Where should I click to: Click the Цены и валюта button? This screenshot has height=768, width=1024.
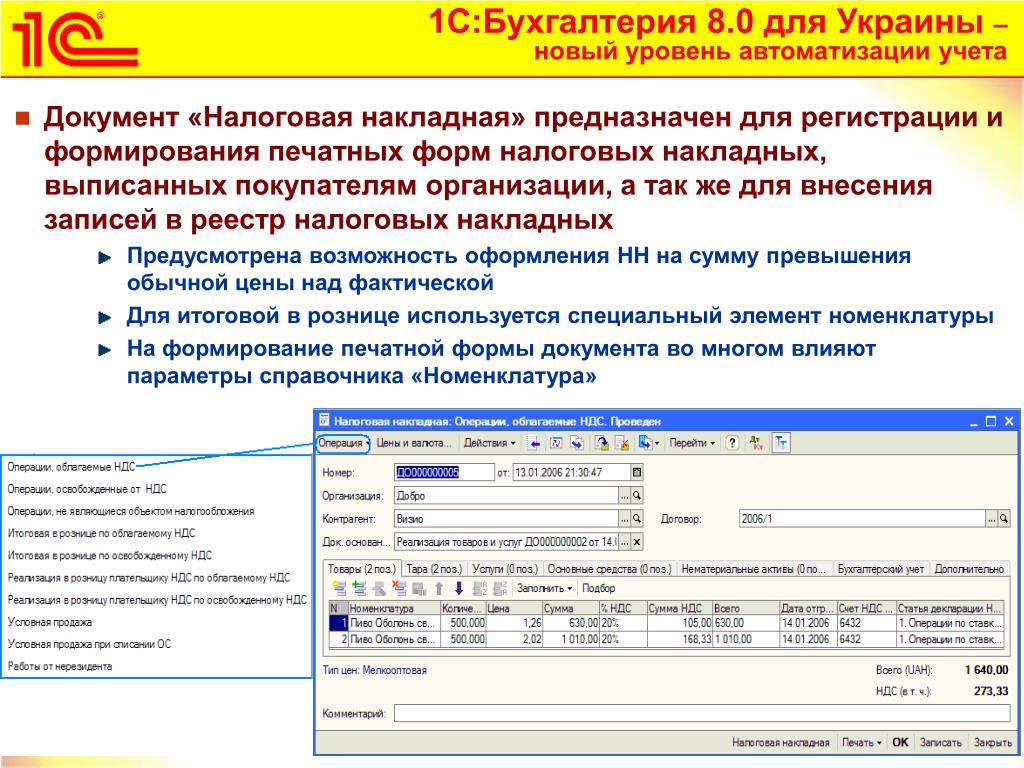[413, 443]
